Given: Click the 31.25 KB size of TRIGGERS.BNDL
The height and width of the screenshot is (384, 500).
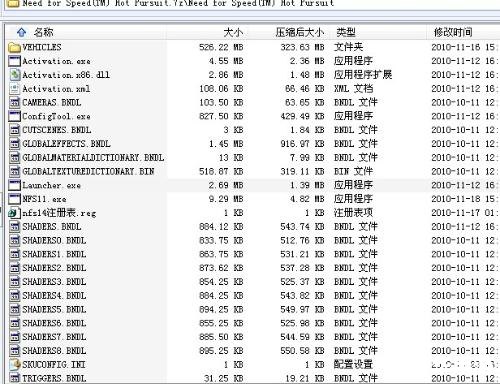Looking at the screenshot, I should pyautogui.click(x=223, y=378).
